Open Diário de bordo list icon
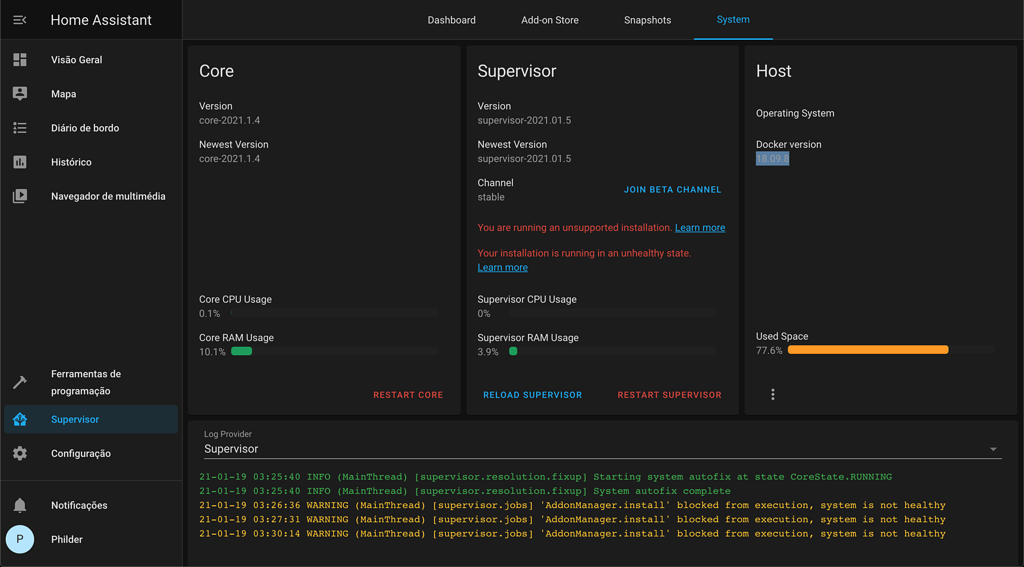This screenshot has width=1024, height=567. pyautogui.click(x=20, y=128)
